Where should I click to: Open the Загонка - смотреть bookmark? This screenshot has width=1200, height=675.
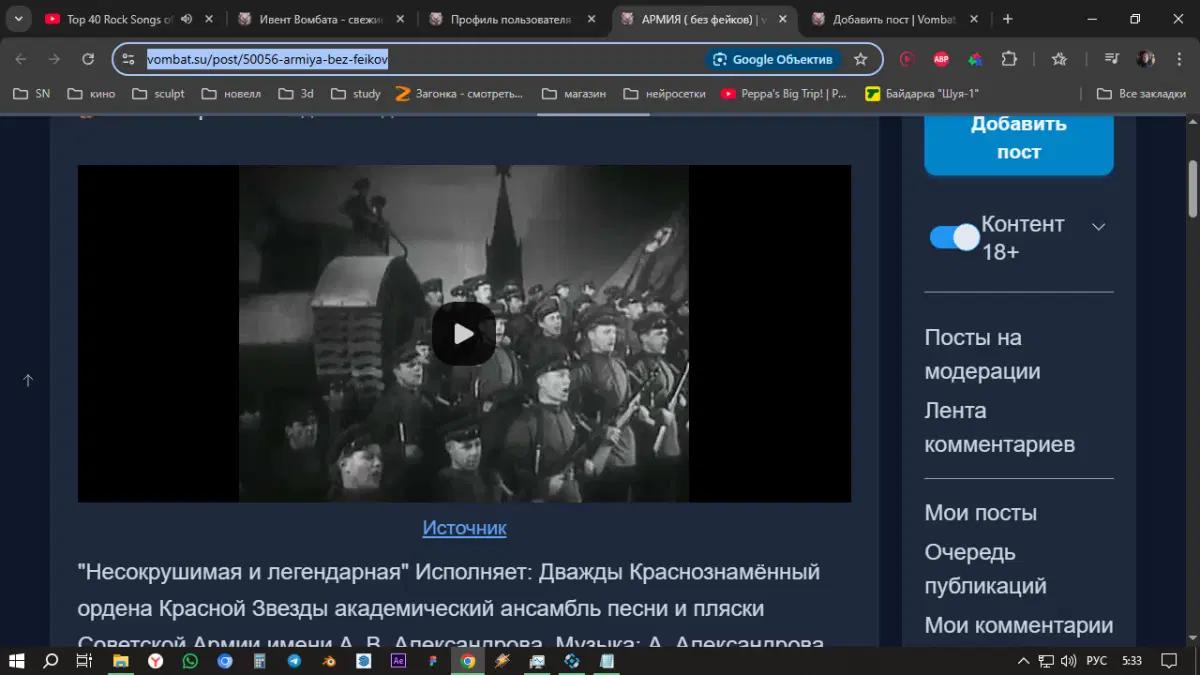click(460, 93)
